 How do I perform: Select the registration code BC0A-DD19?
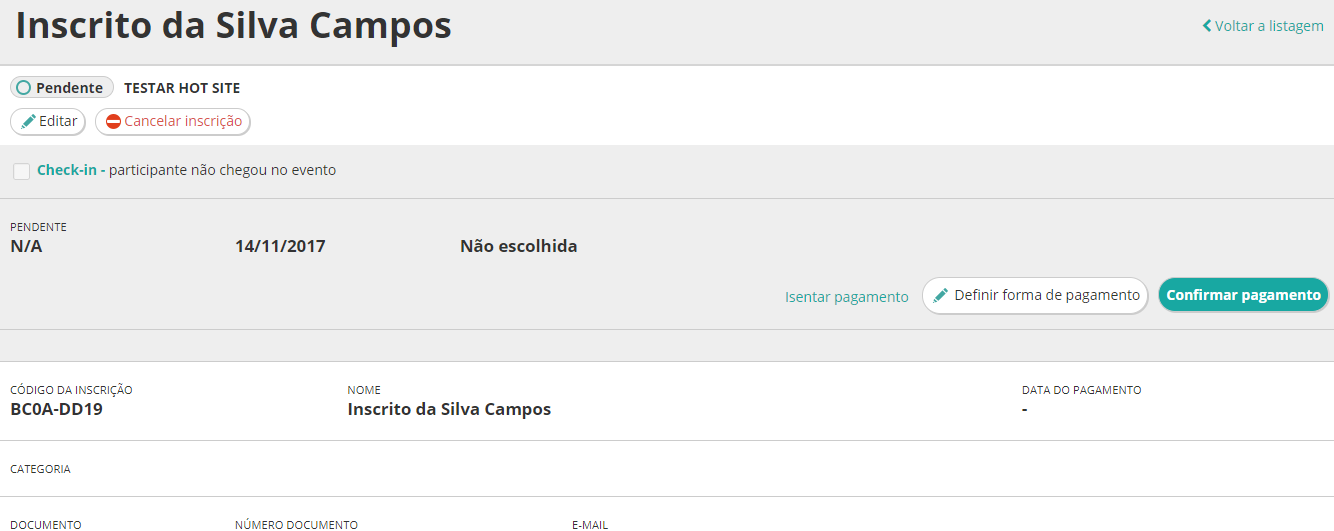57,409
